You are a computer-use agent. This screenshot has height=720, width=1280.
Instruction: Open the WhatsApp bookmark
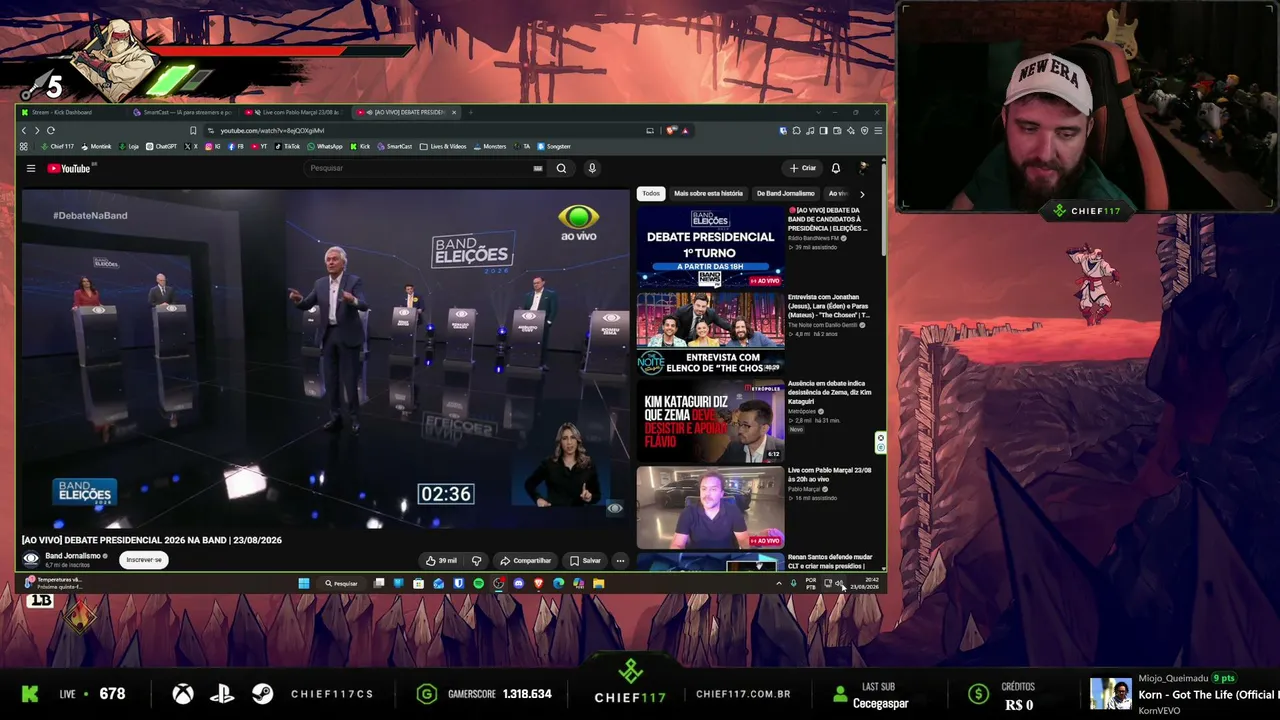[325, 146]
